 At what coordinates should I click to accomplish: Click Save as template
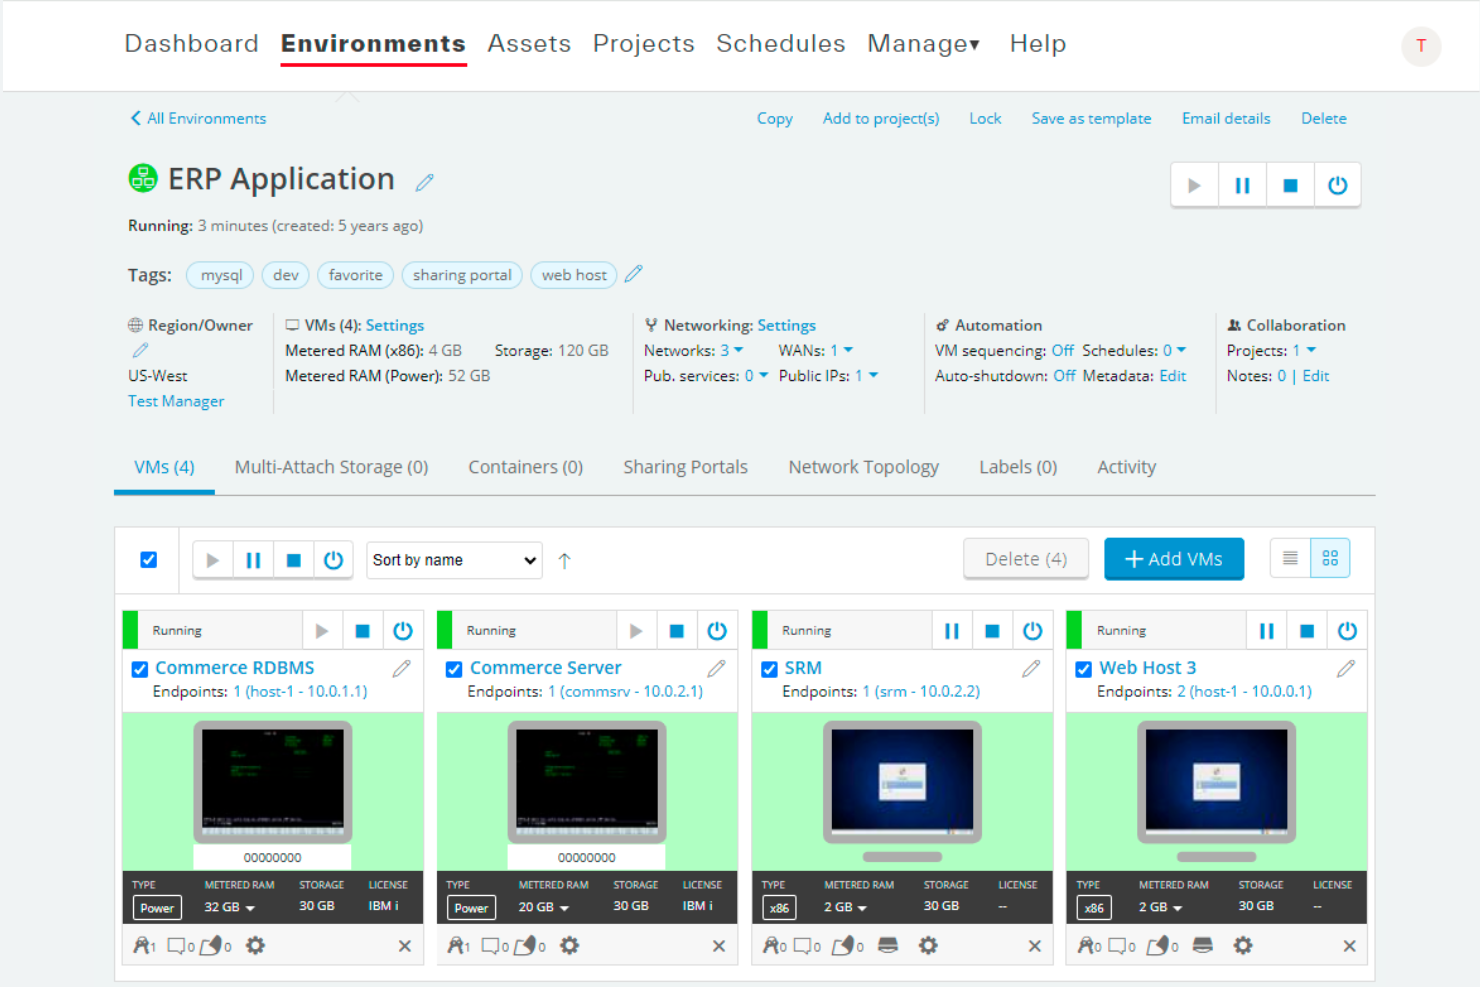[x=1091, y=118]
